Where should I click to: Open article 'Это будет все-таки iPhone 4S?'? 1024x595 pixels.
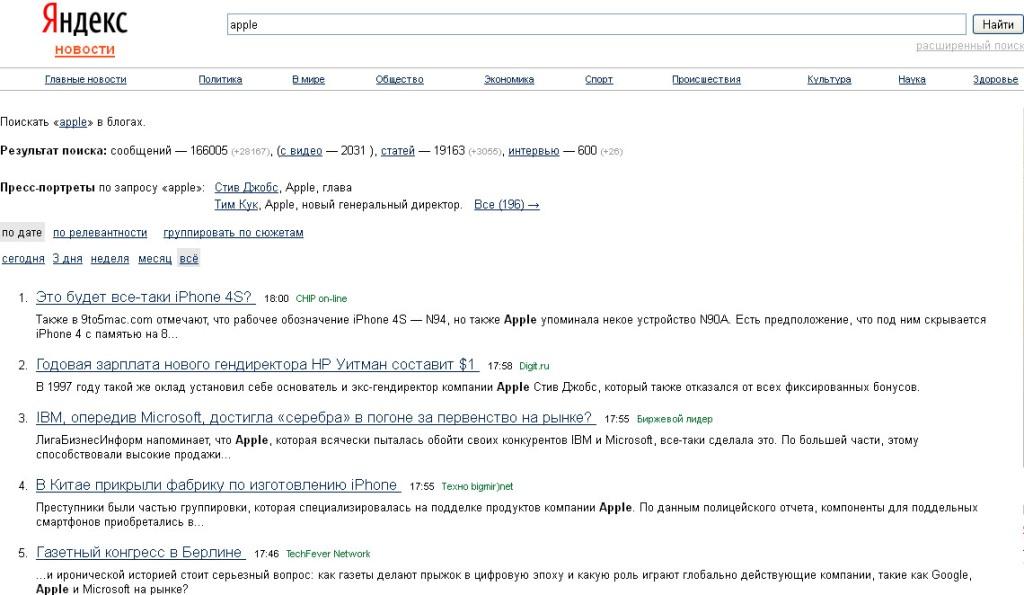[x=145, y=297]
